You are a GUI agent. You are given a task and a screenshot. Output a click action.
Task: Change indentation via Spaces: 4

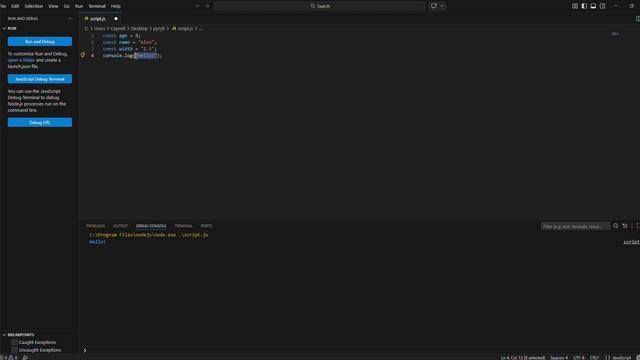pos(559,358)
